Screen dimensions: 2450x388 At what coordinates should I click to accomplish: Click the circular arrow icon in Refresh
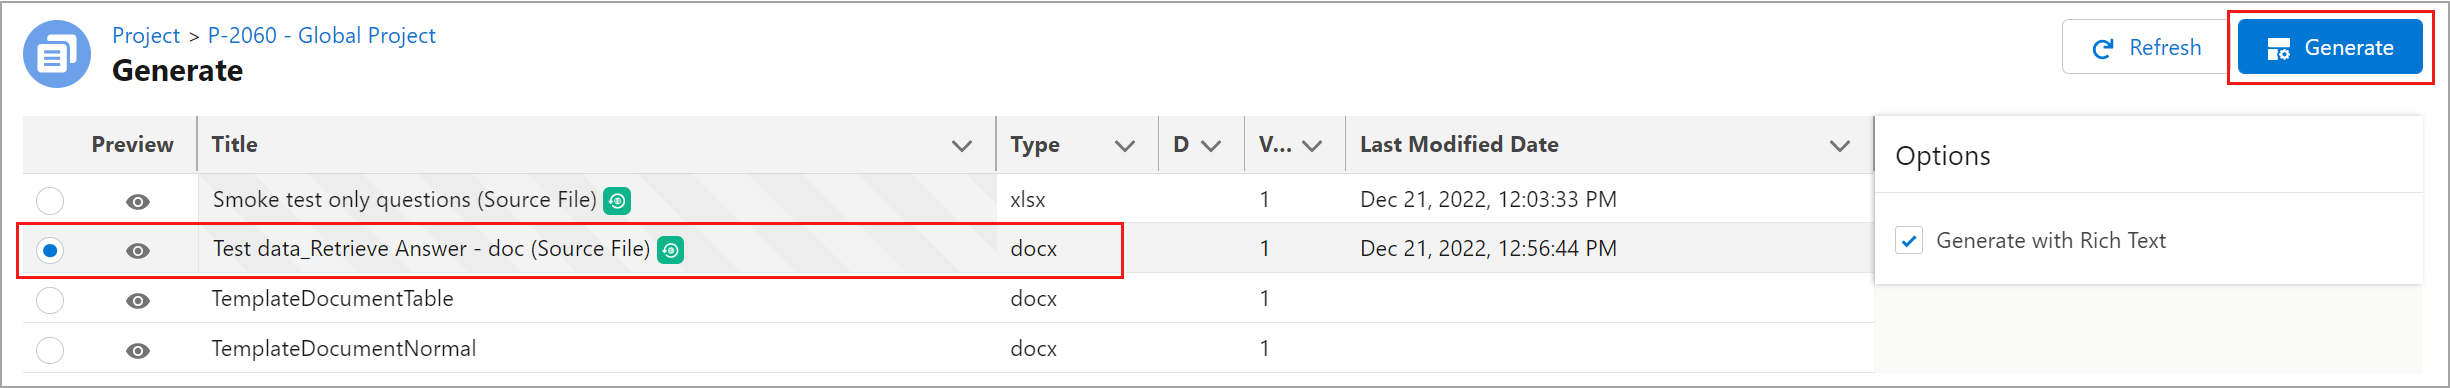tap(2103, 49)
